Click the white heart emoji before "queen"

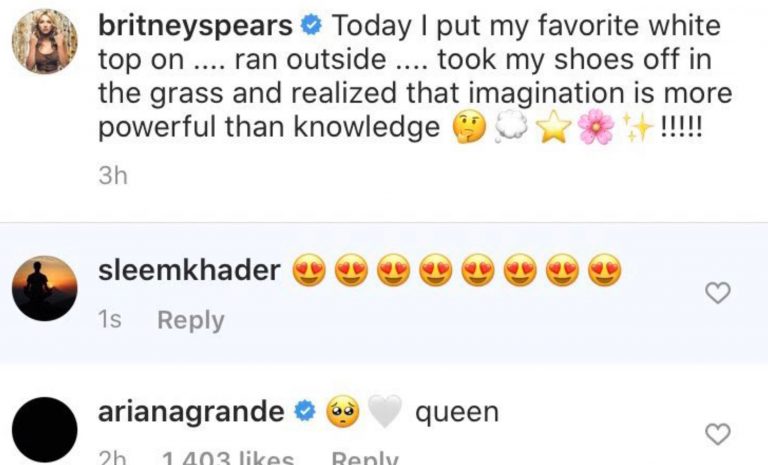386,412
